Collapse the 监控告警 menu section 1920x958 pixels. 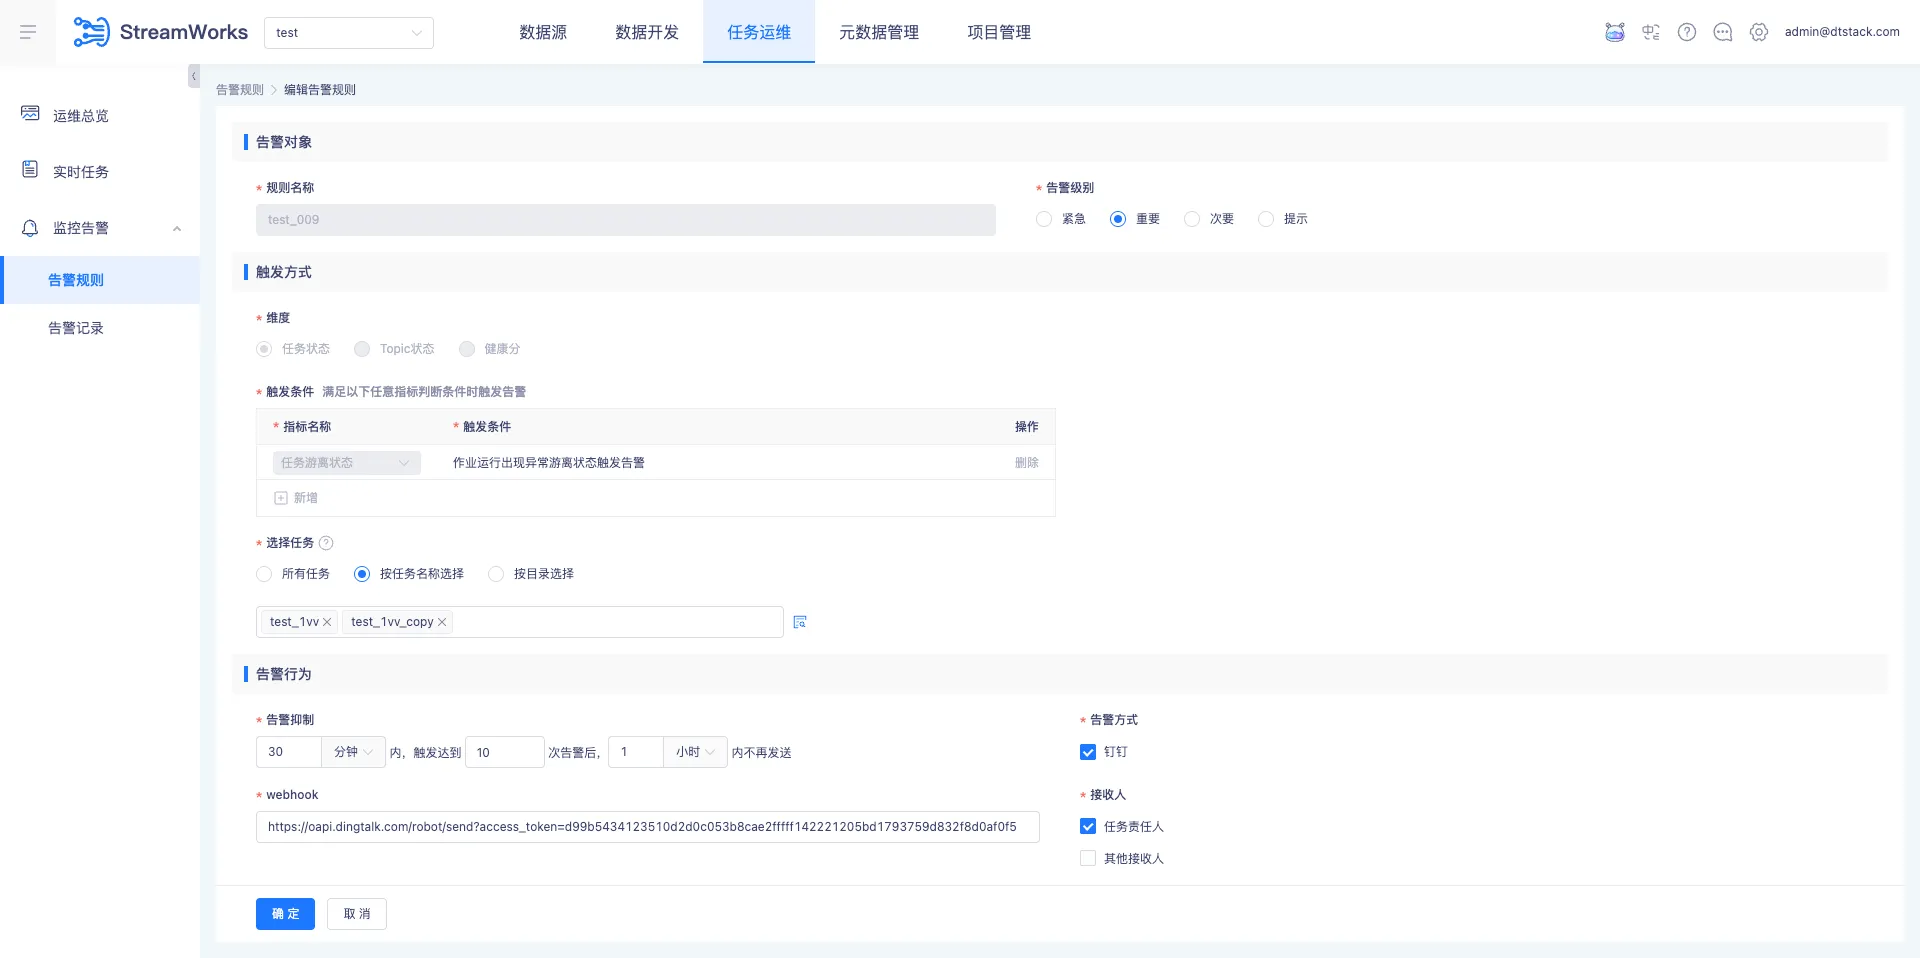coord(177,229)
